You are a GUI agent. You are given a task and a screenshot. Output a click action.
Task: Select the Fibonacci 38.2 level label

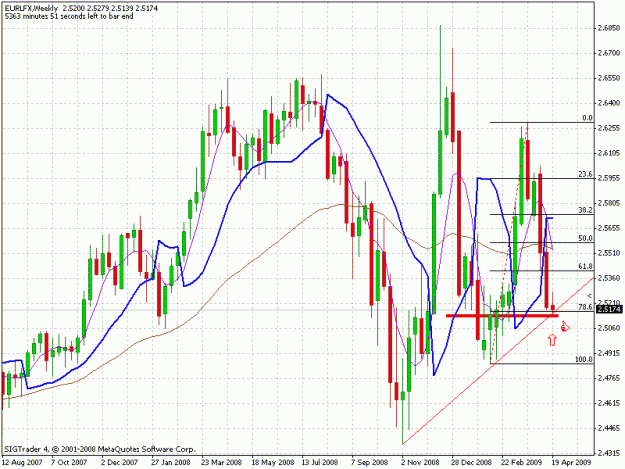click(x=586, y=210)
